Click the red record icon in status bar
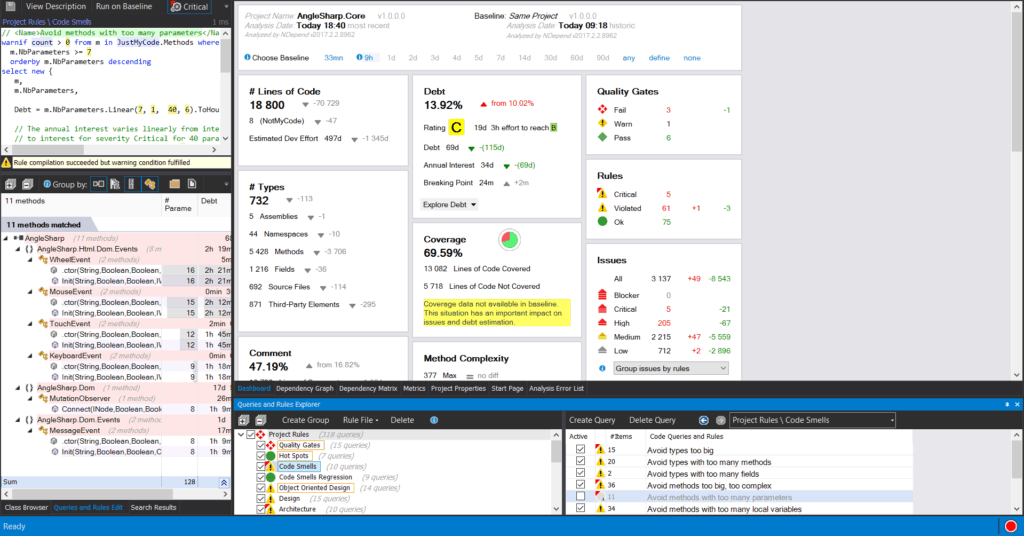The image size is (1024, 536). 1011,526
